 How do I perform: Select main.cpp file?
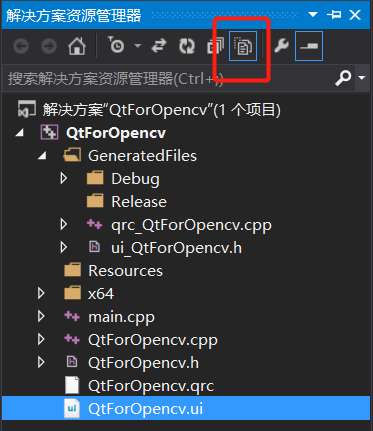pos(121,317)
